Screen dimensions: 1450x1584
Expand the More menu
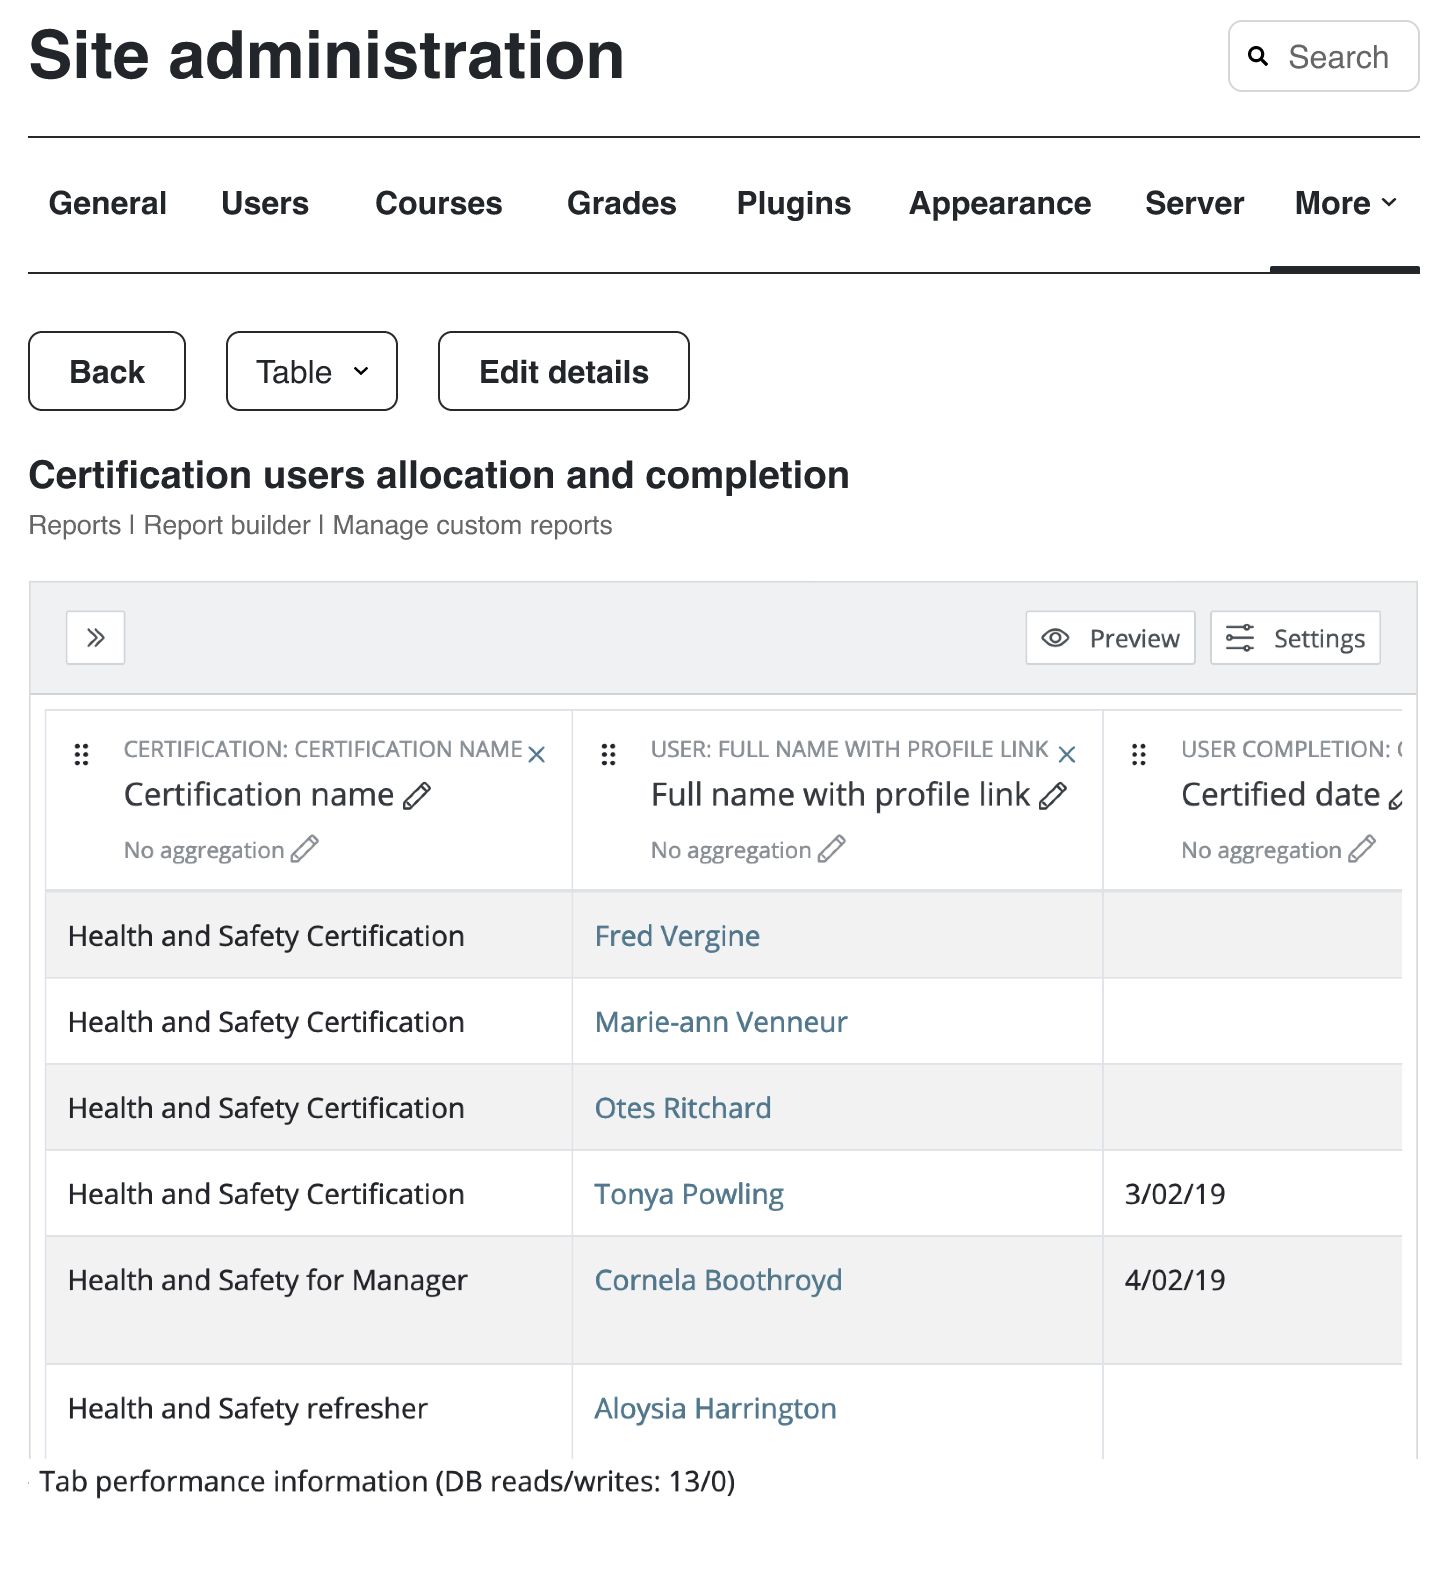1345,203
